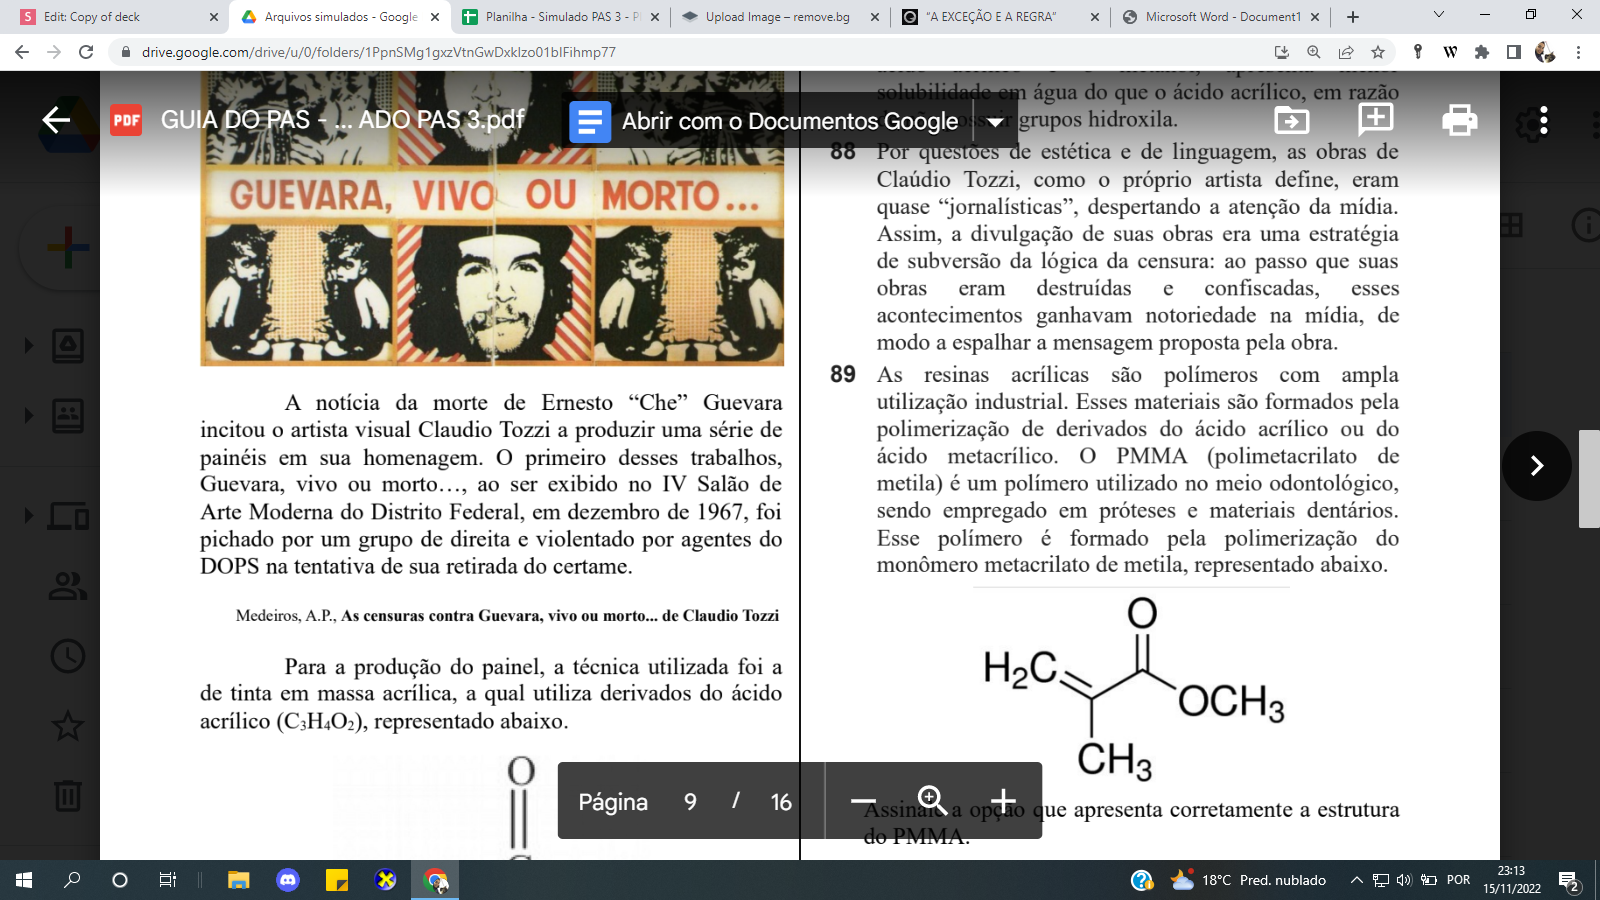The image size is (1600, 900).
Task: Zoom out with the minus button
Action: tap(863, 802)
